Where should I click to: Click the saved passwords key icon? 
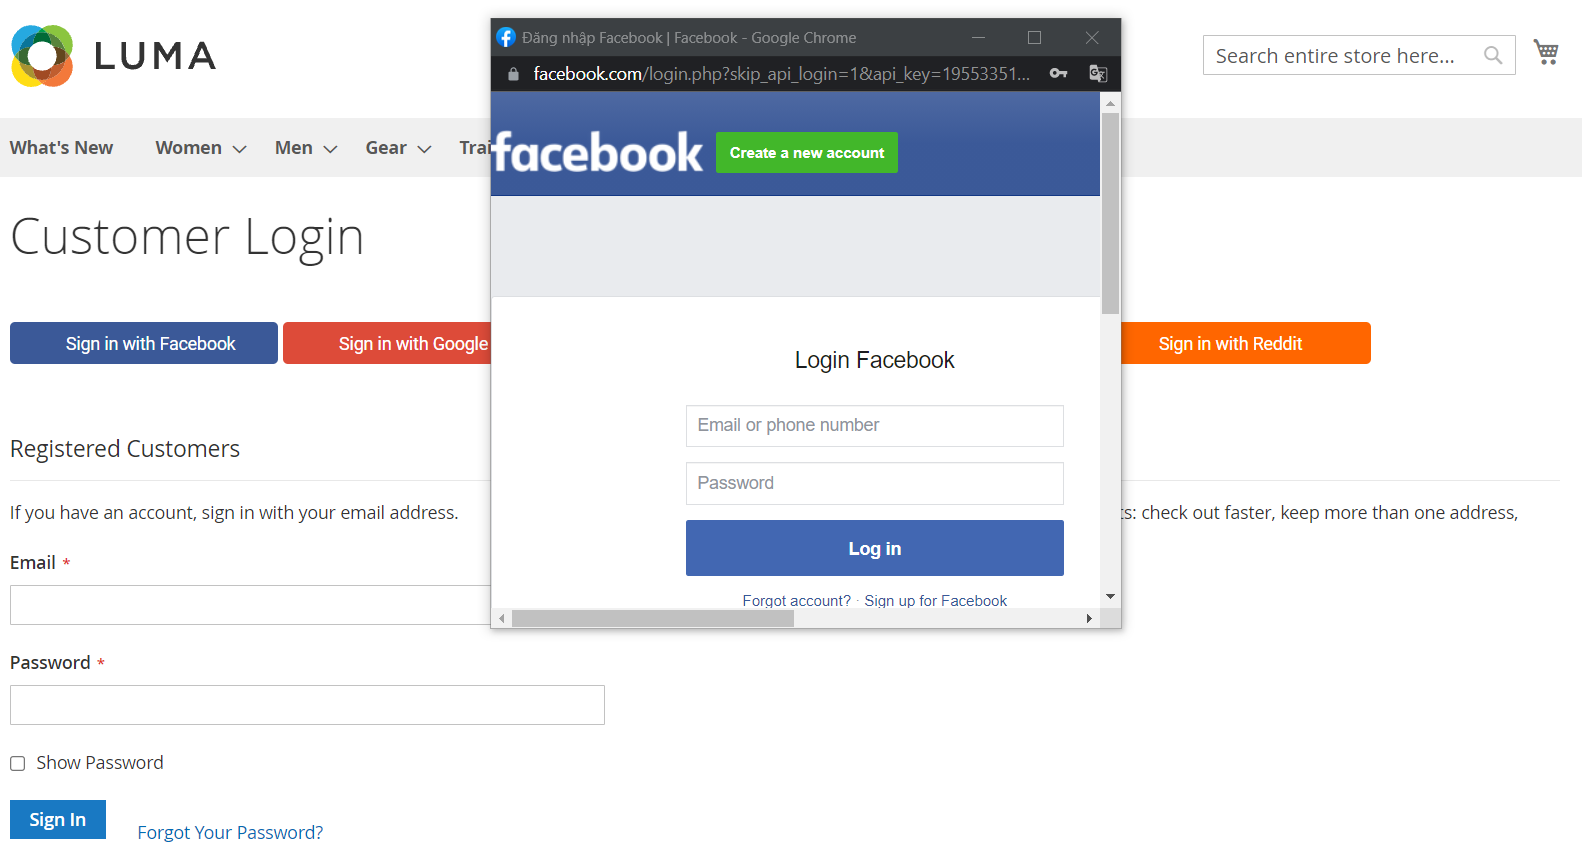pos(1058,73)
